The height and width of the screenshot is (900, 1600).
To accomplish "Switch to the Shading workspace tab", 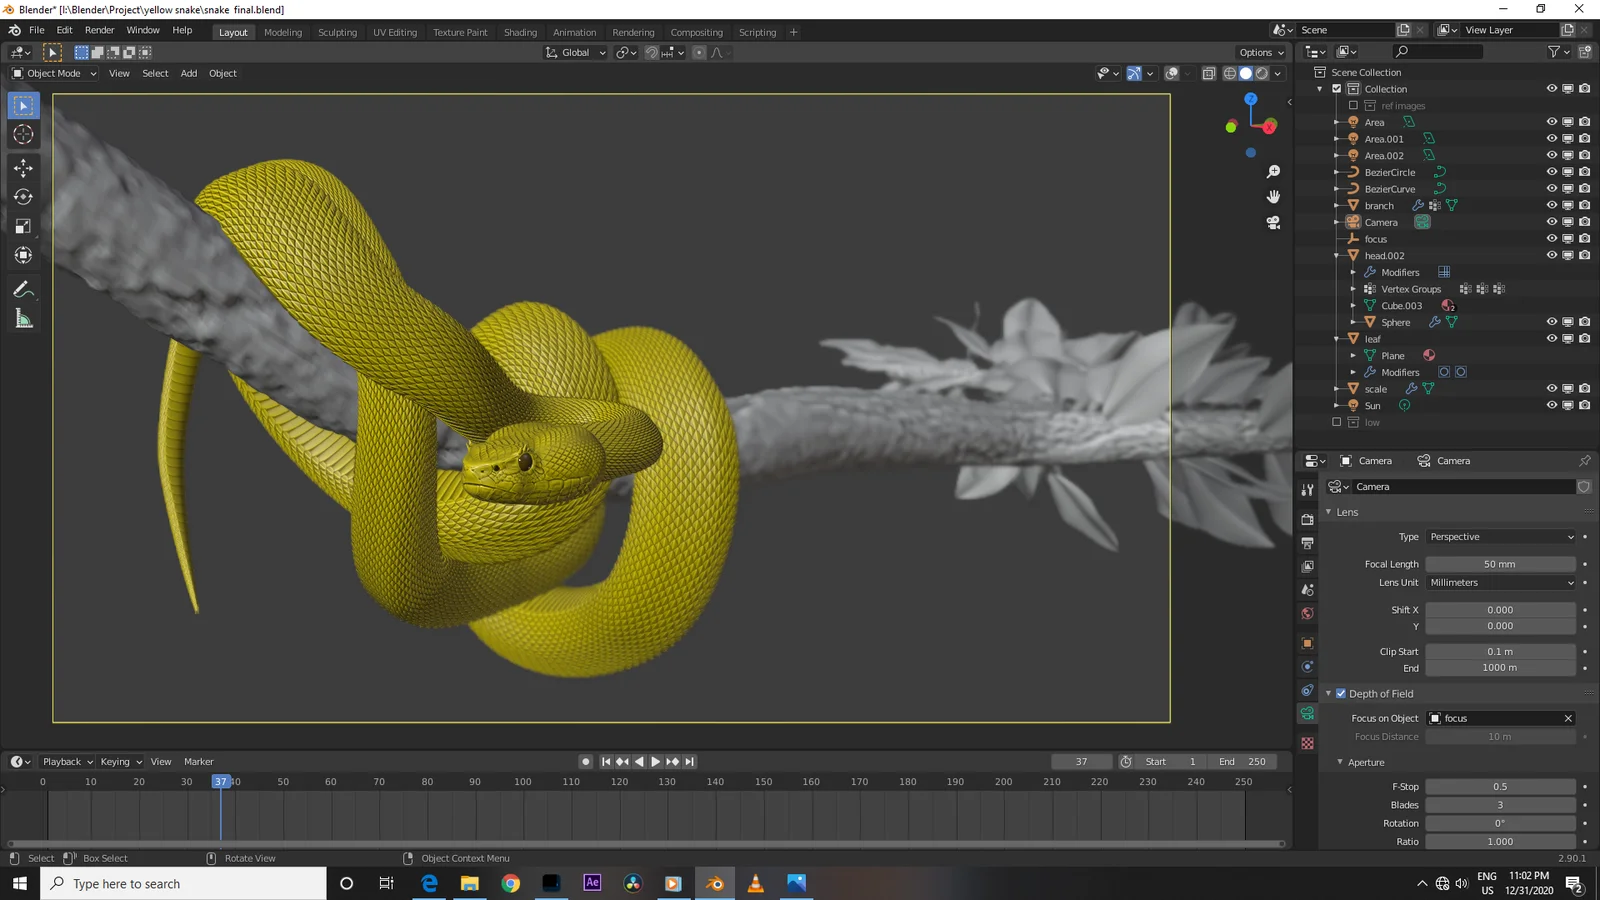I will 520,31.
